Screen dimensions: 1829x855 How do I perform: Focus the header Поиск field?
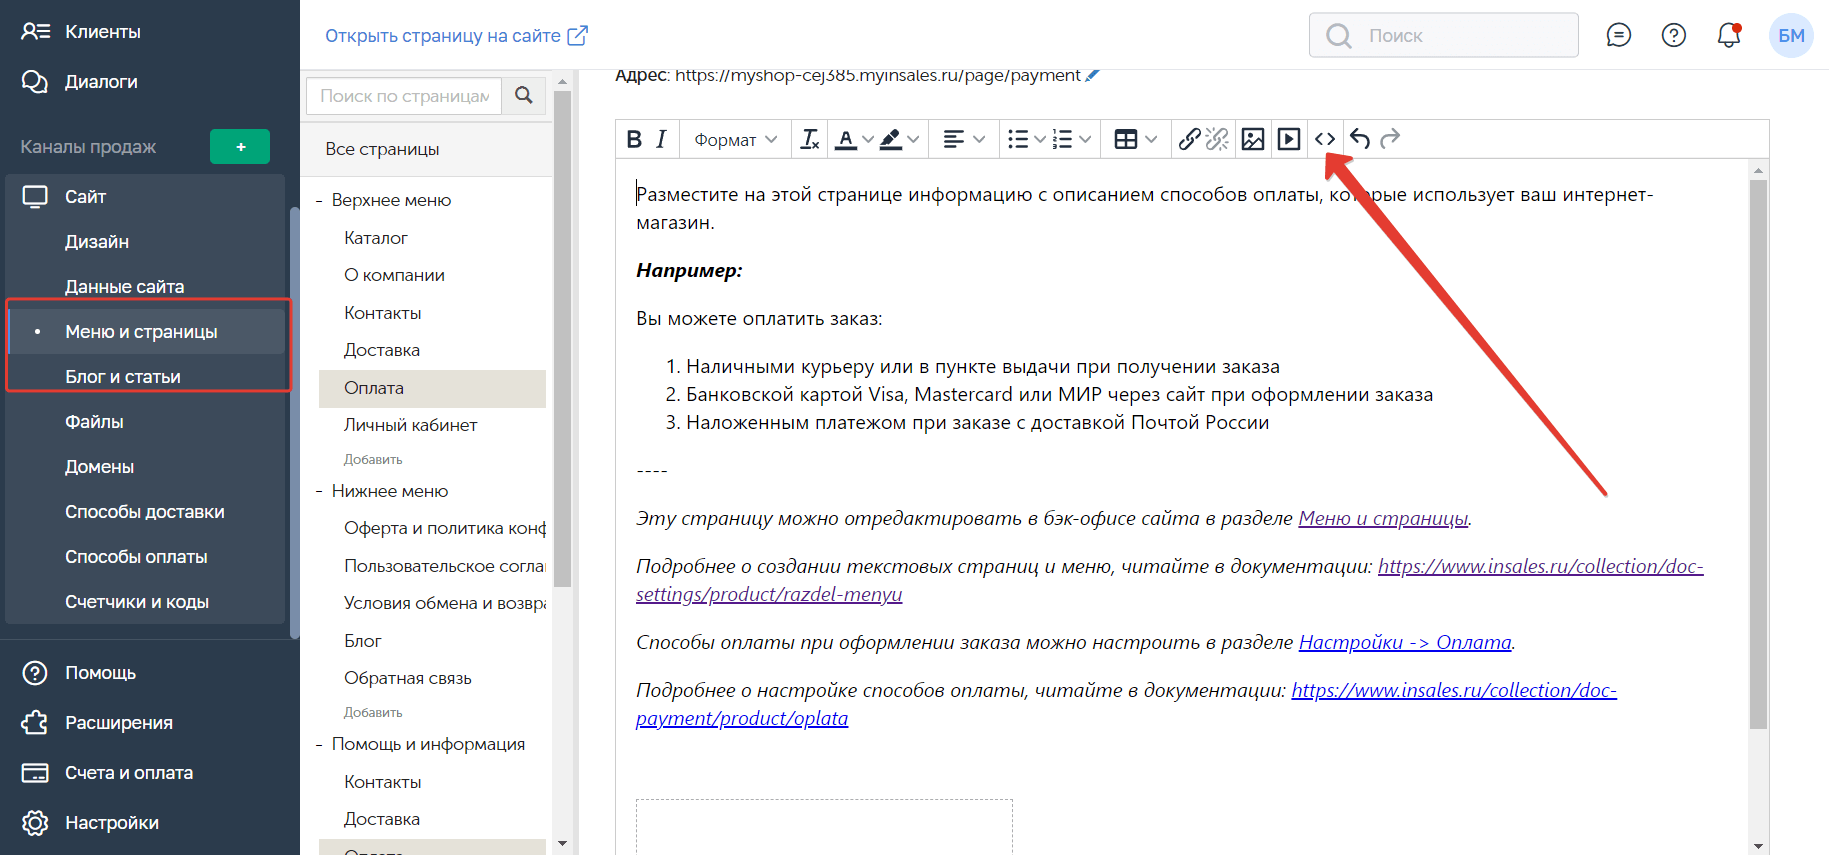pyautogui.click(x=1443, y=36)
